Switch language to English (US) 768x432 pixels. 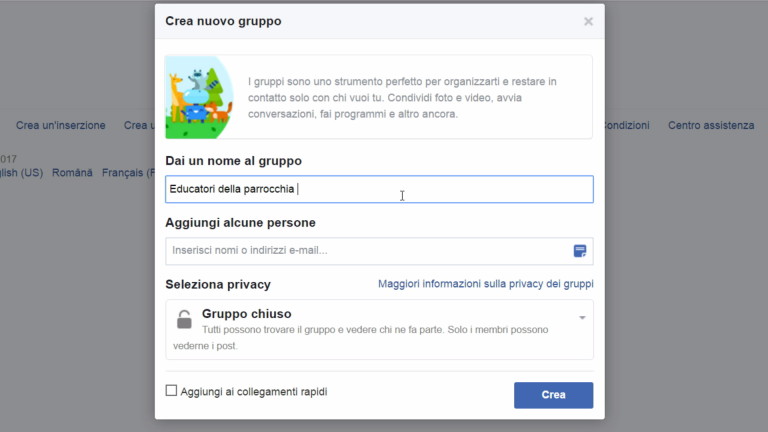point(21,173)
